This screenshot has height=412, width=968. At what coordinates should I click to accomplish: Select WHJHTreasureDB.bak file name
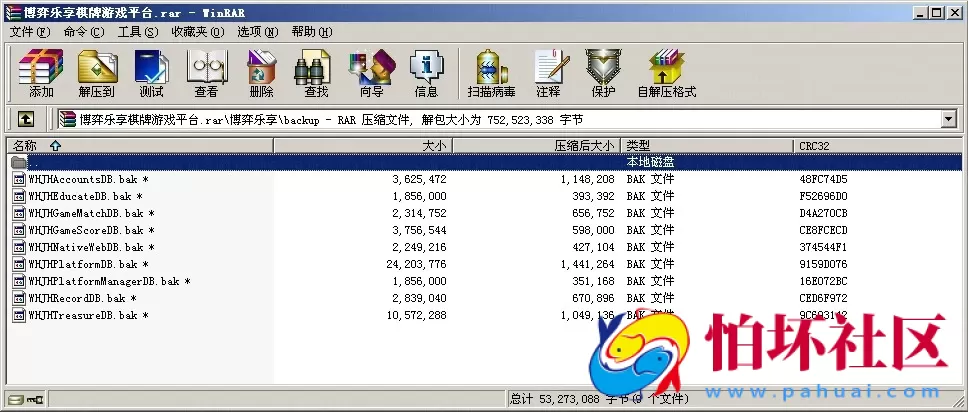tap(83, 315)
